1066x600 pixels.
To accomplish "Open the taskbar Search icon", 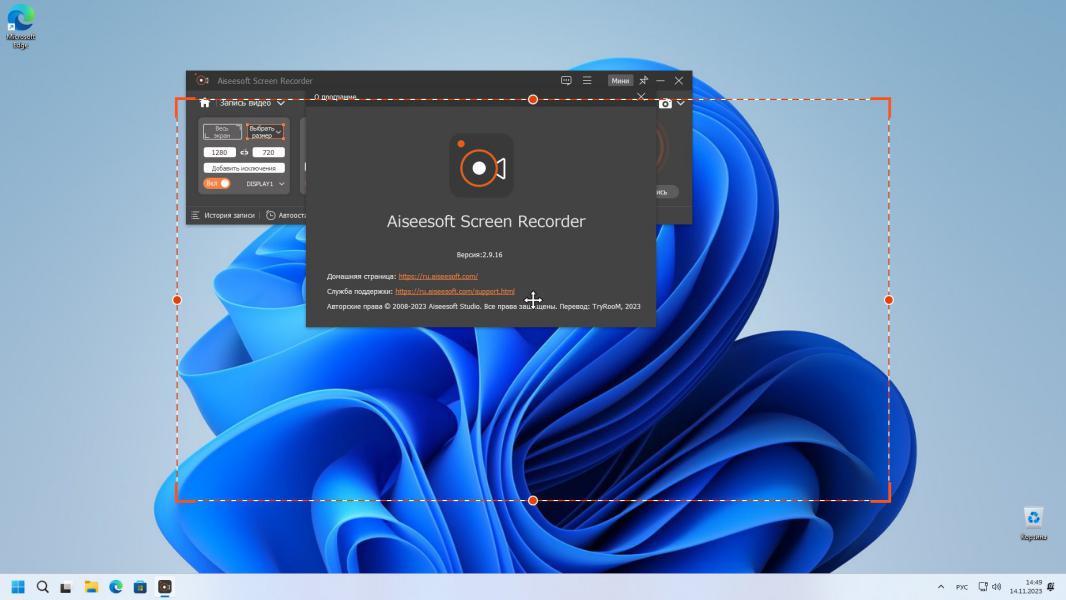I will point(42,587).
